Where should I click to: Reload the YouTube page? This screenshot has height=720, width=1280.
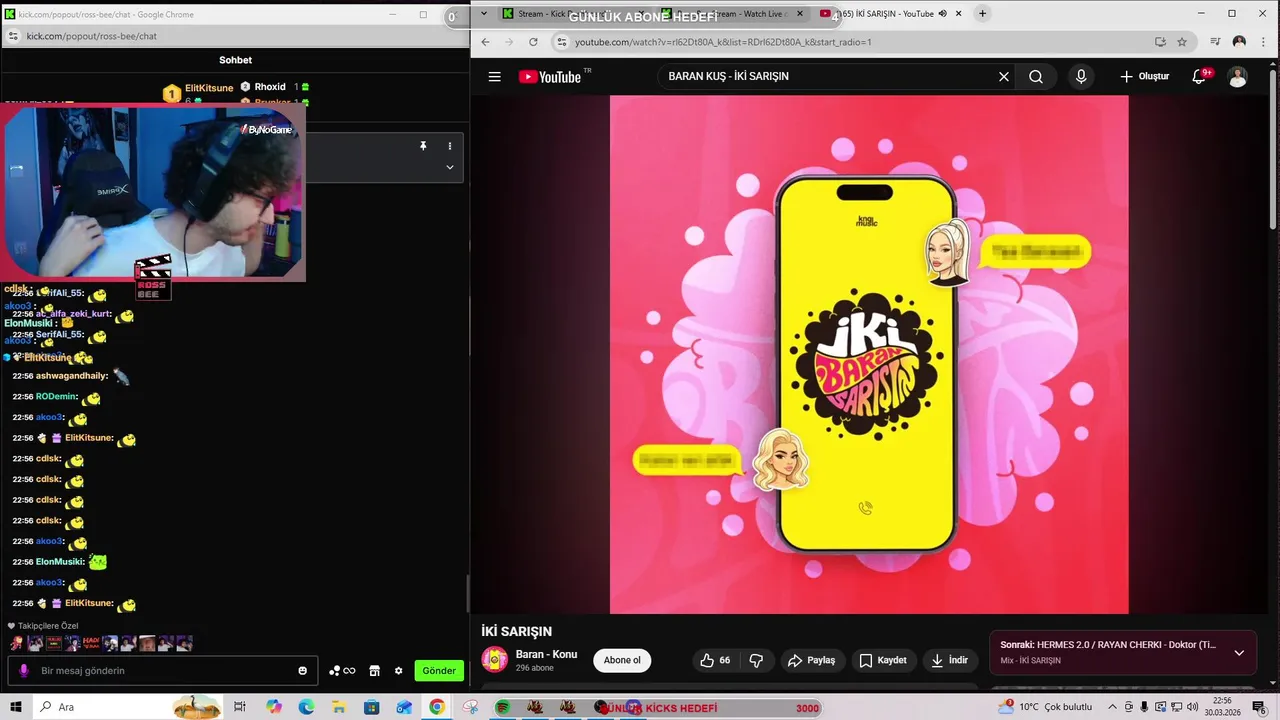tap(533, 42)
